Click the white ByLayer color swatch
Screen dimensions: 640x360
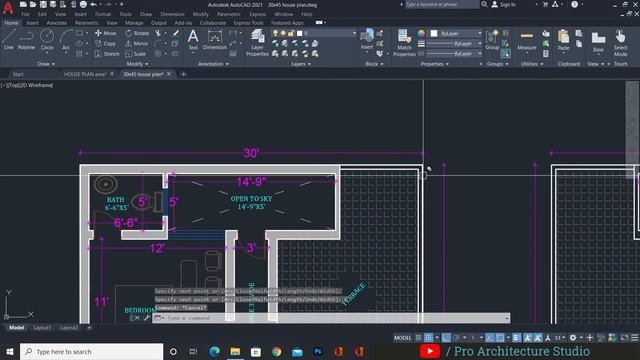[x=434, y=33]
